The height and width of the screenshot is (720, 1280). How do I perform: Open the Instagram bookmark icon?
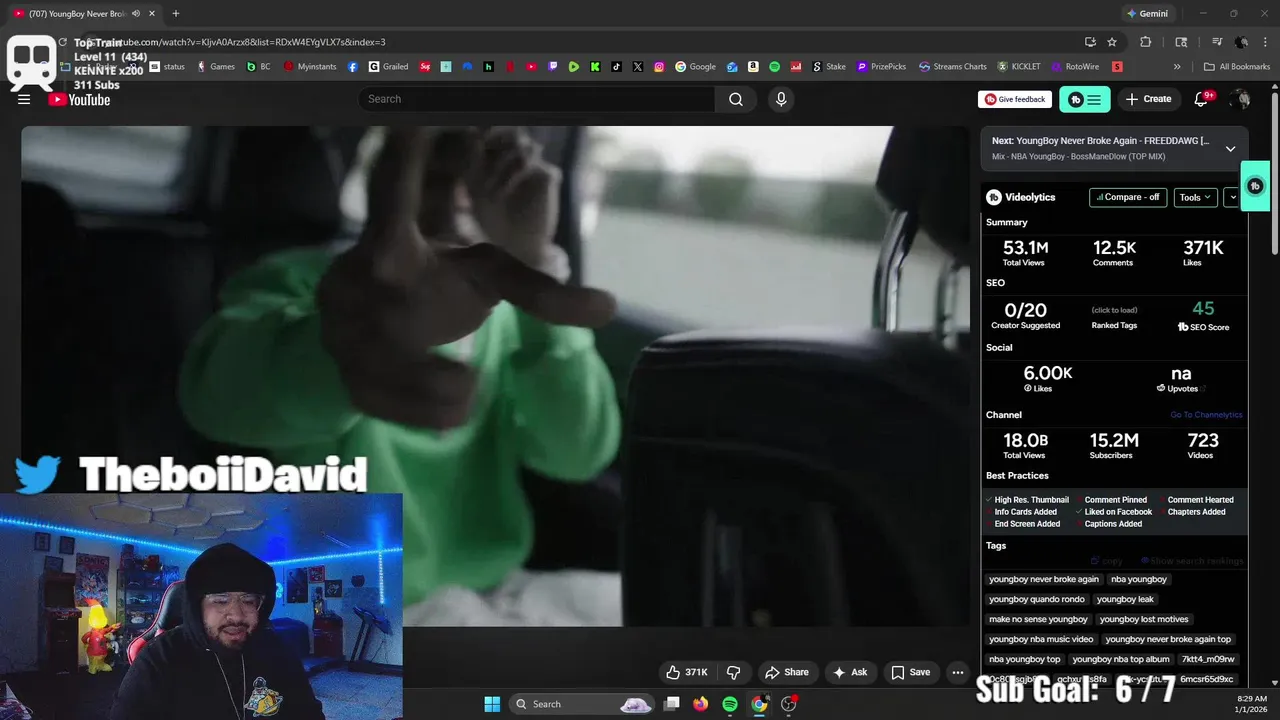659,67
